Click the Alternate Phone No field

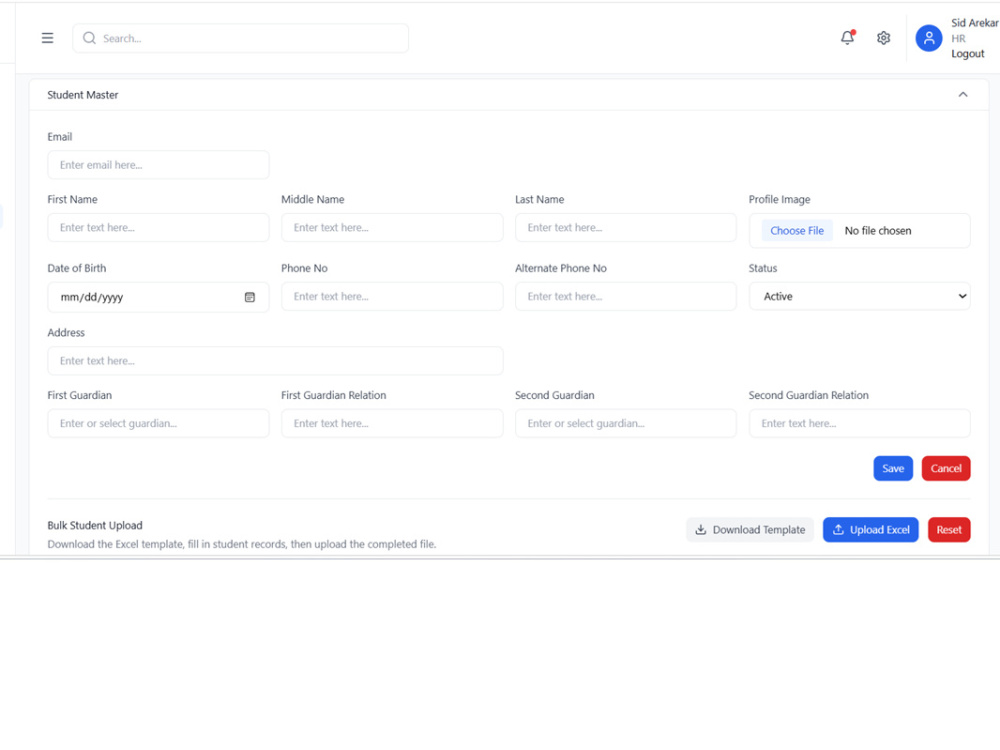626,297
